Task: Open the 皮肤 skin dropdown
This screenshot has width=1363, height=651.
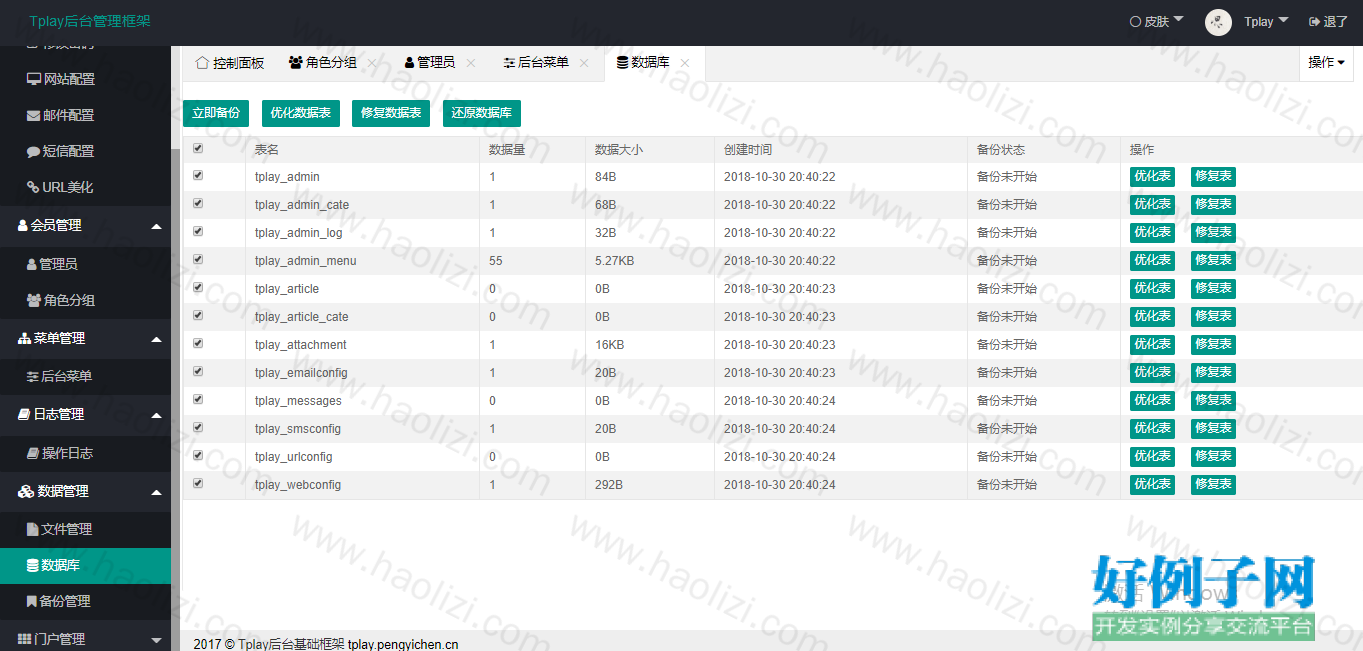Action: (x=1156, y=21)
